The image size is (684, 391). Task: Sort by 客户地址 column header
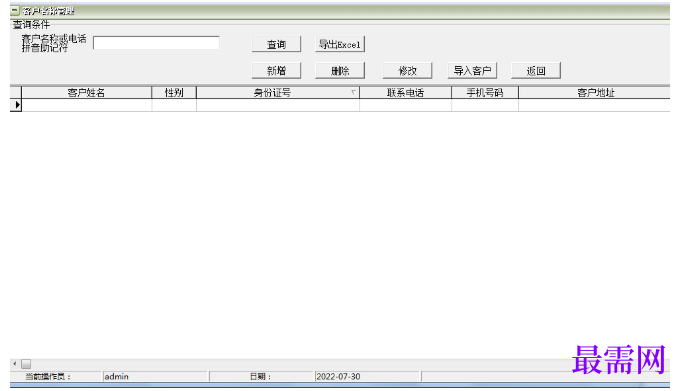[595, 93]
